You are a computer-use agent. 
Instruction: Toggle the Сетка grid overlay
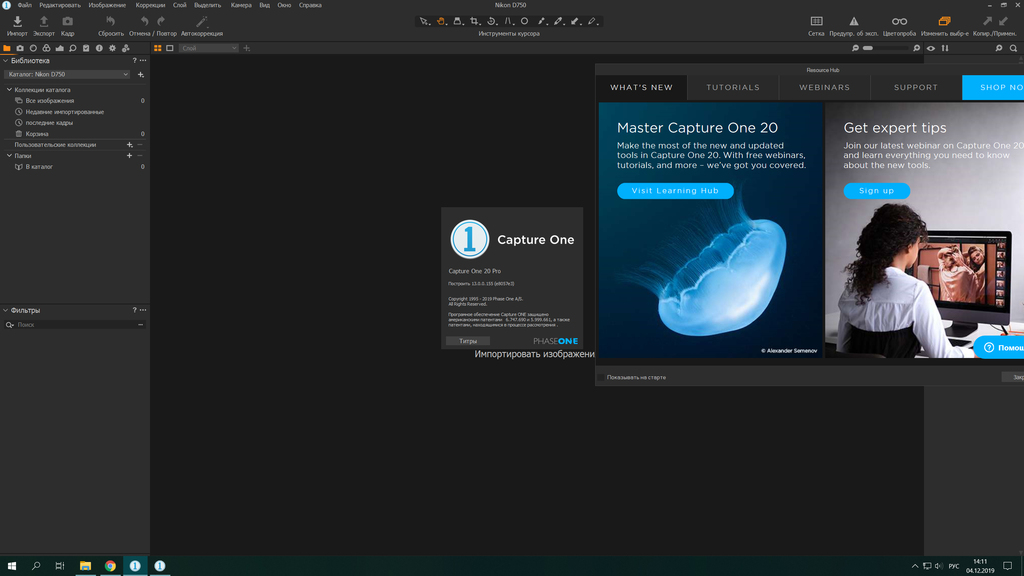click(816, 21)
